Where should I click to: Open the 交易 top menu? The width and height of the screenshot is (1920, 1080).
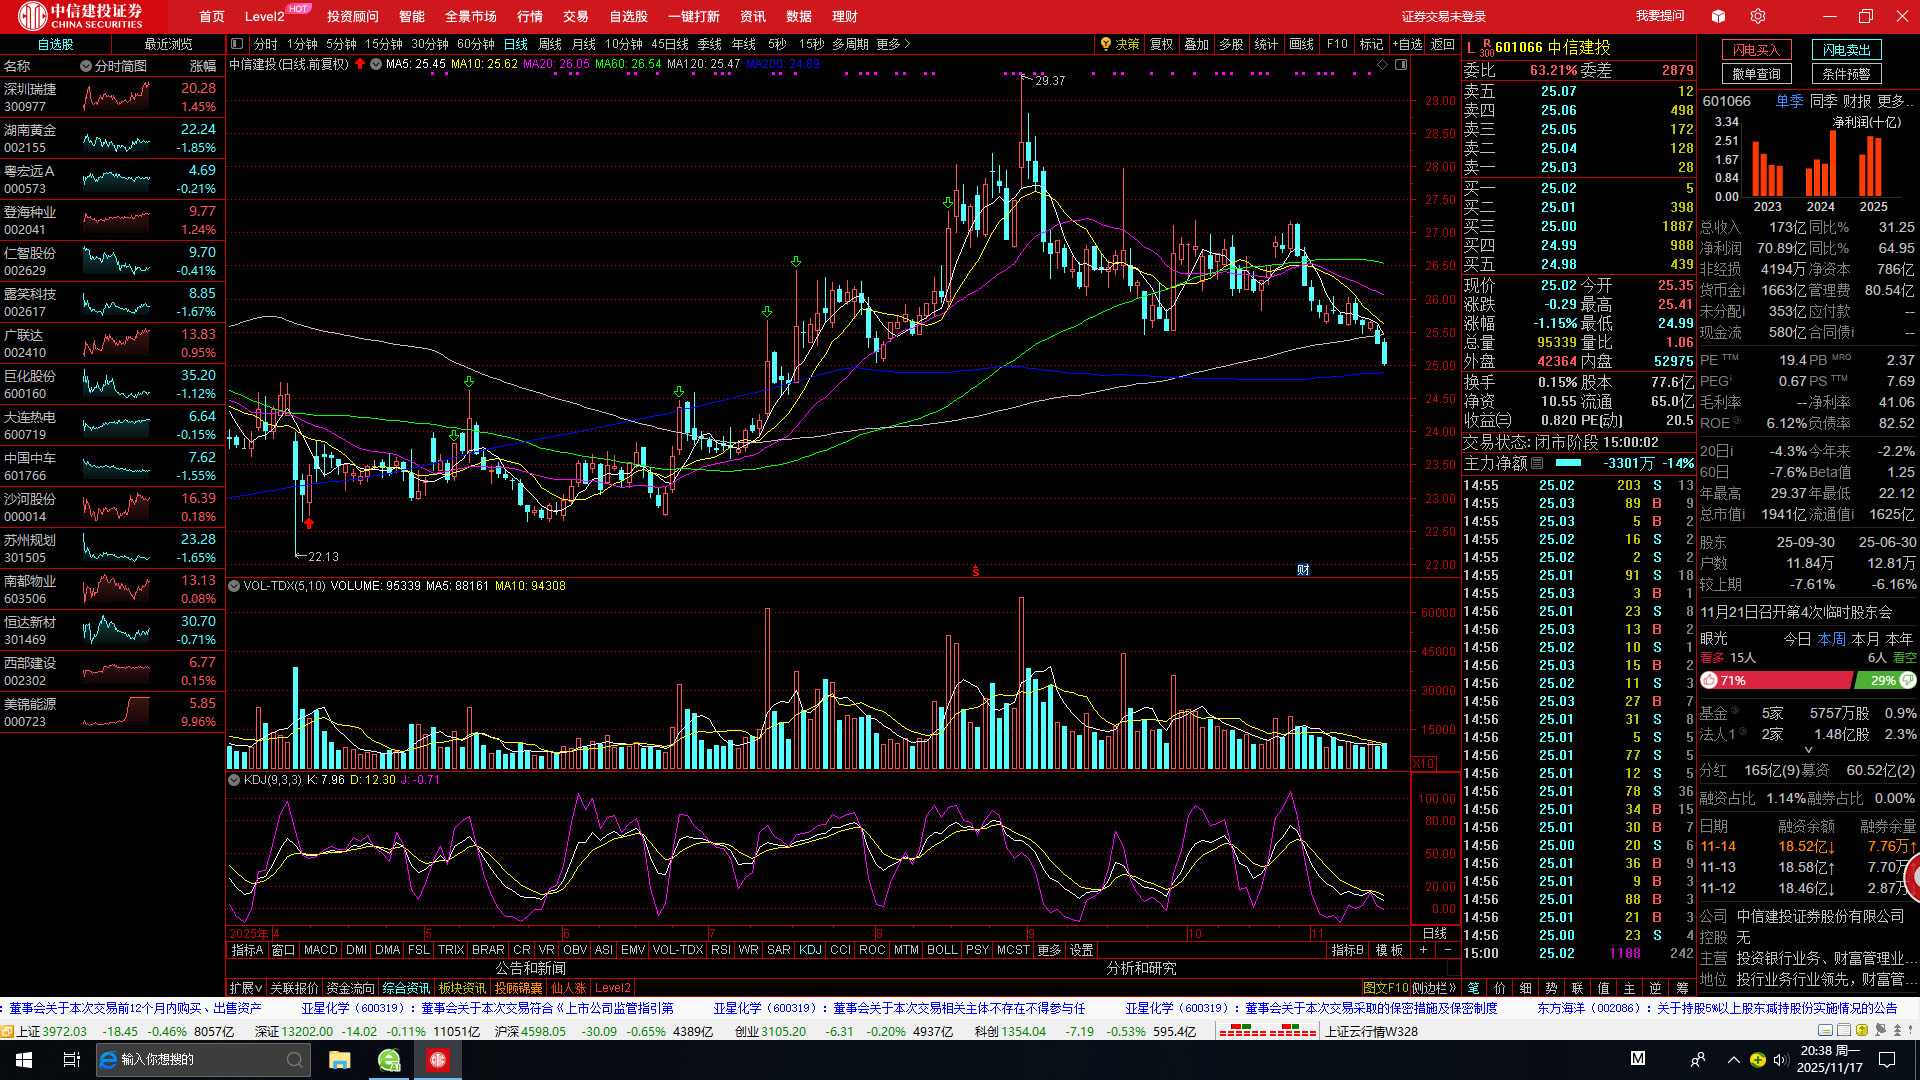click(x=575, y=16)
